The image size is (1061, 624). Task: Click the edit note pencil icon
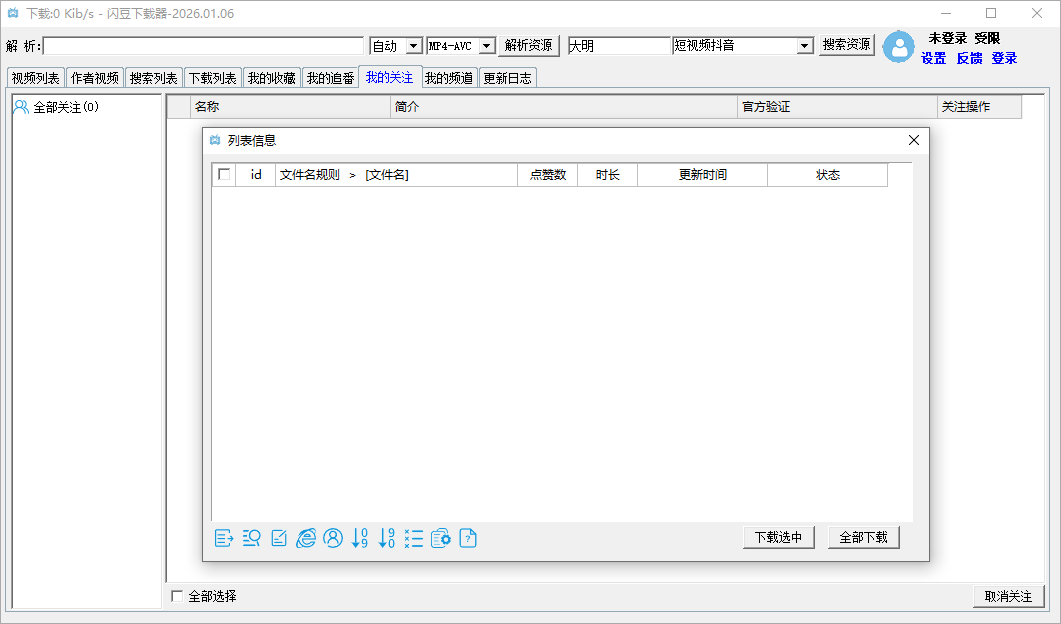[x=279, y=538]
